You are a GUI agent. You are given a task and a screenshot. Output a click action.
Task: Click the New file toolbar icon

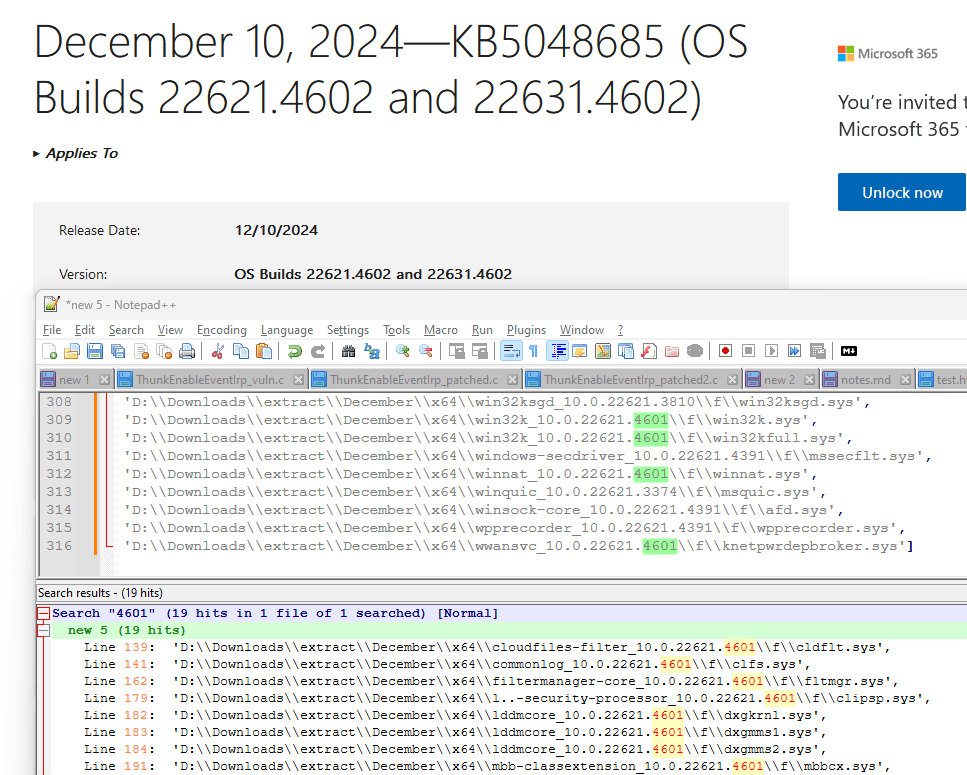point(49,351)
